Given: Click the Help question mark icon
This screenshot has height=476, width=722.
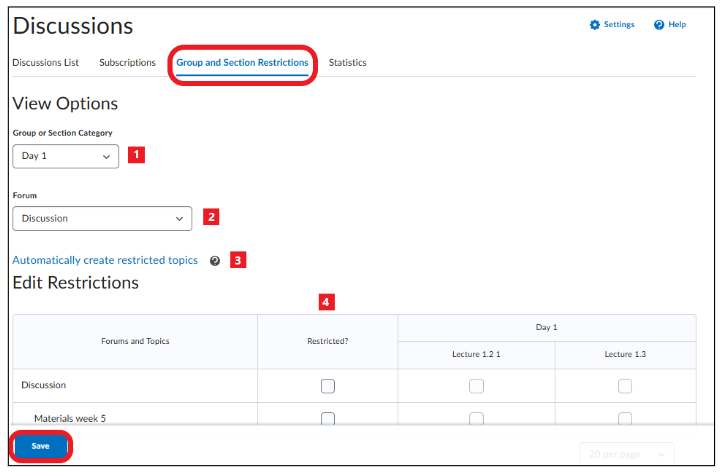Looking at the screenshot, I should 659,25.
